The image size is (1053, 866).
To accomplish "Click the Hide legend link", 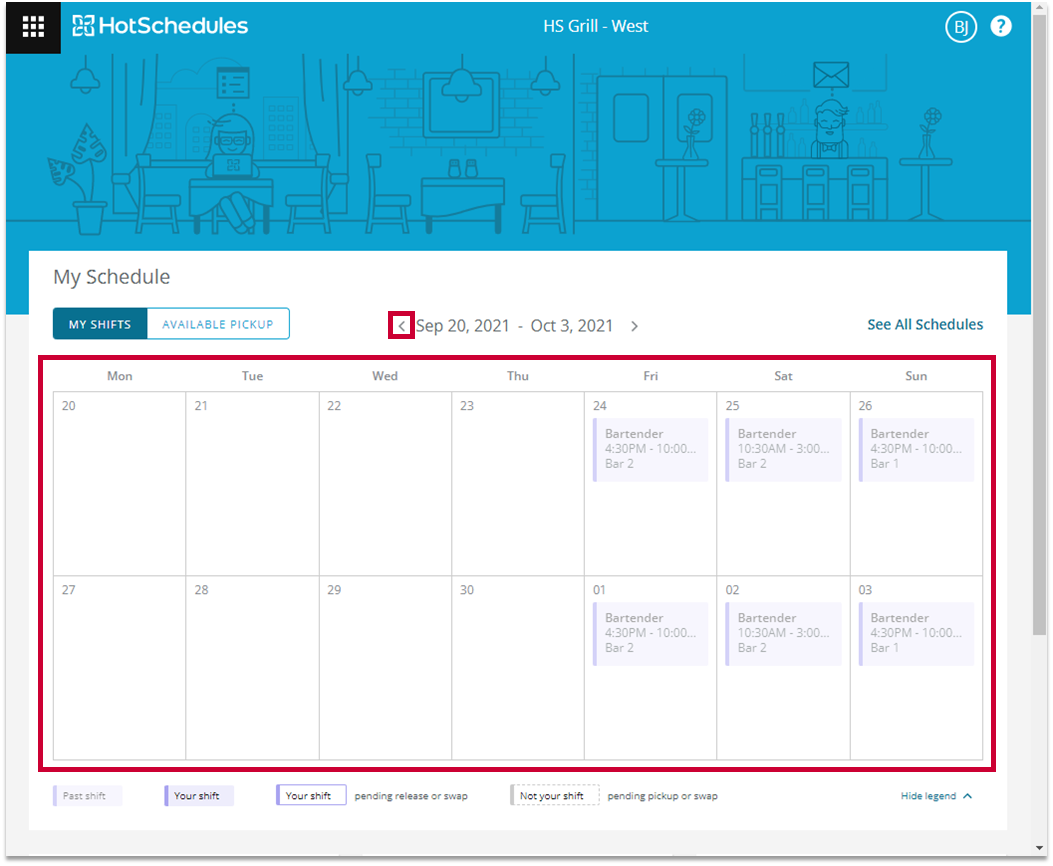I will (928, 796).
